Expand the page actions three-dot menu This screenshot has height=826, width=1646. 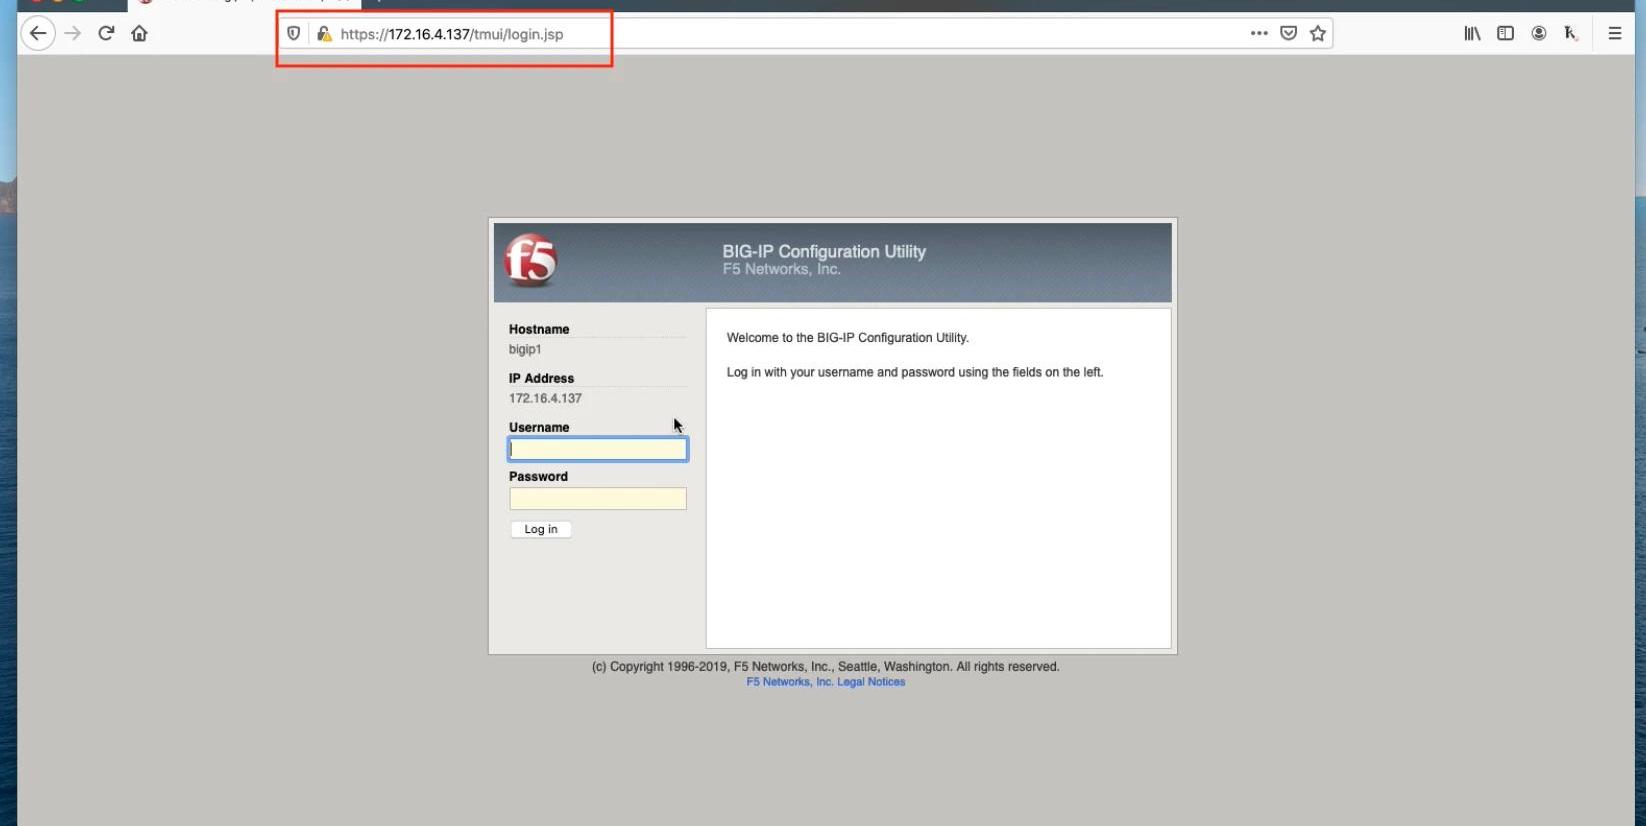[x=1259, y=33]
